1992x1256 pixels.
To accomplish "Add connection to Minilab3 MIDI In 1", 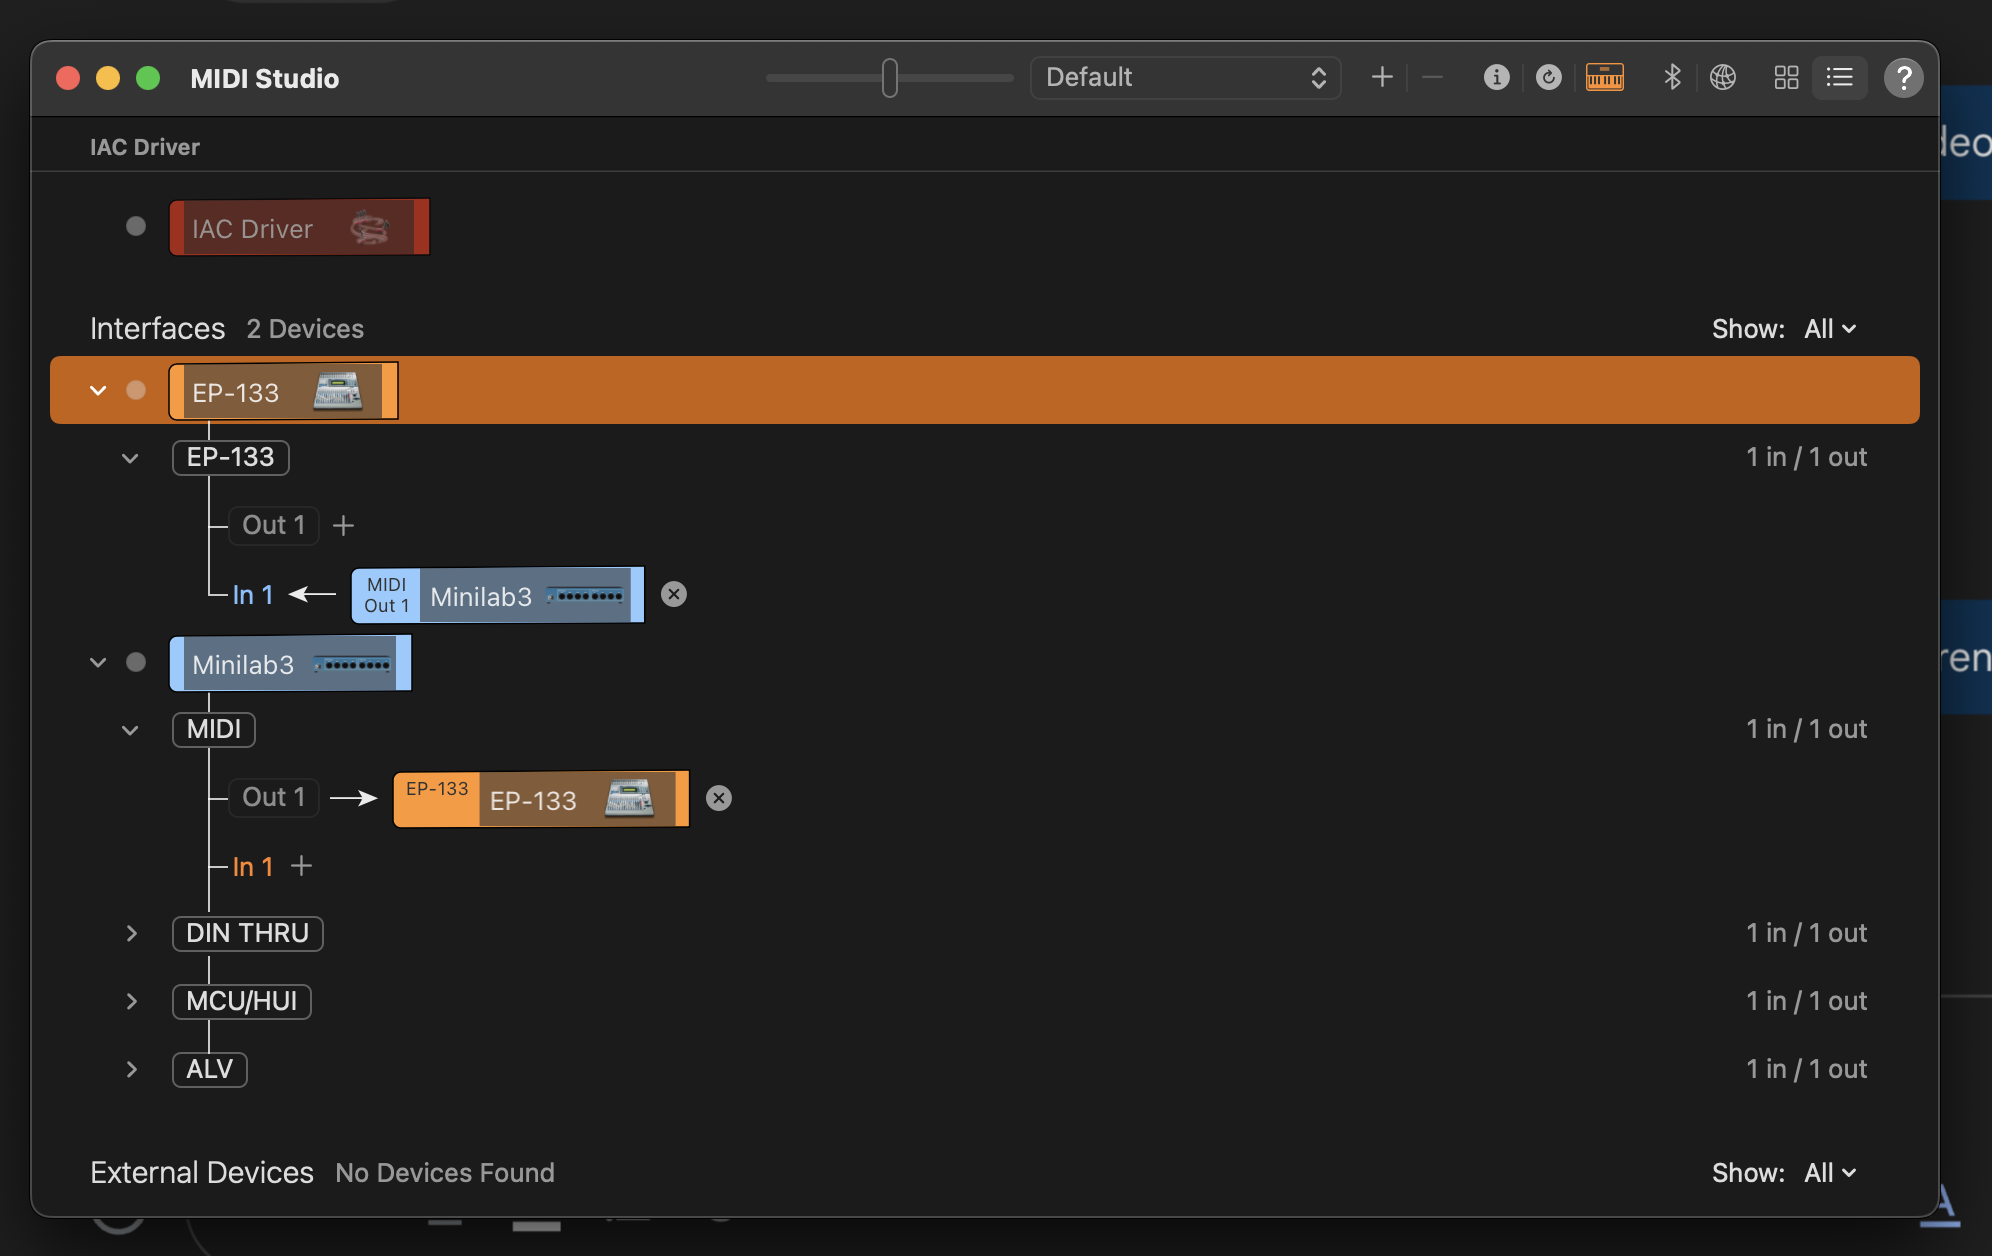I will [x=301, y=866].
